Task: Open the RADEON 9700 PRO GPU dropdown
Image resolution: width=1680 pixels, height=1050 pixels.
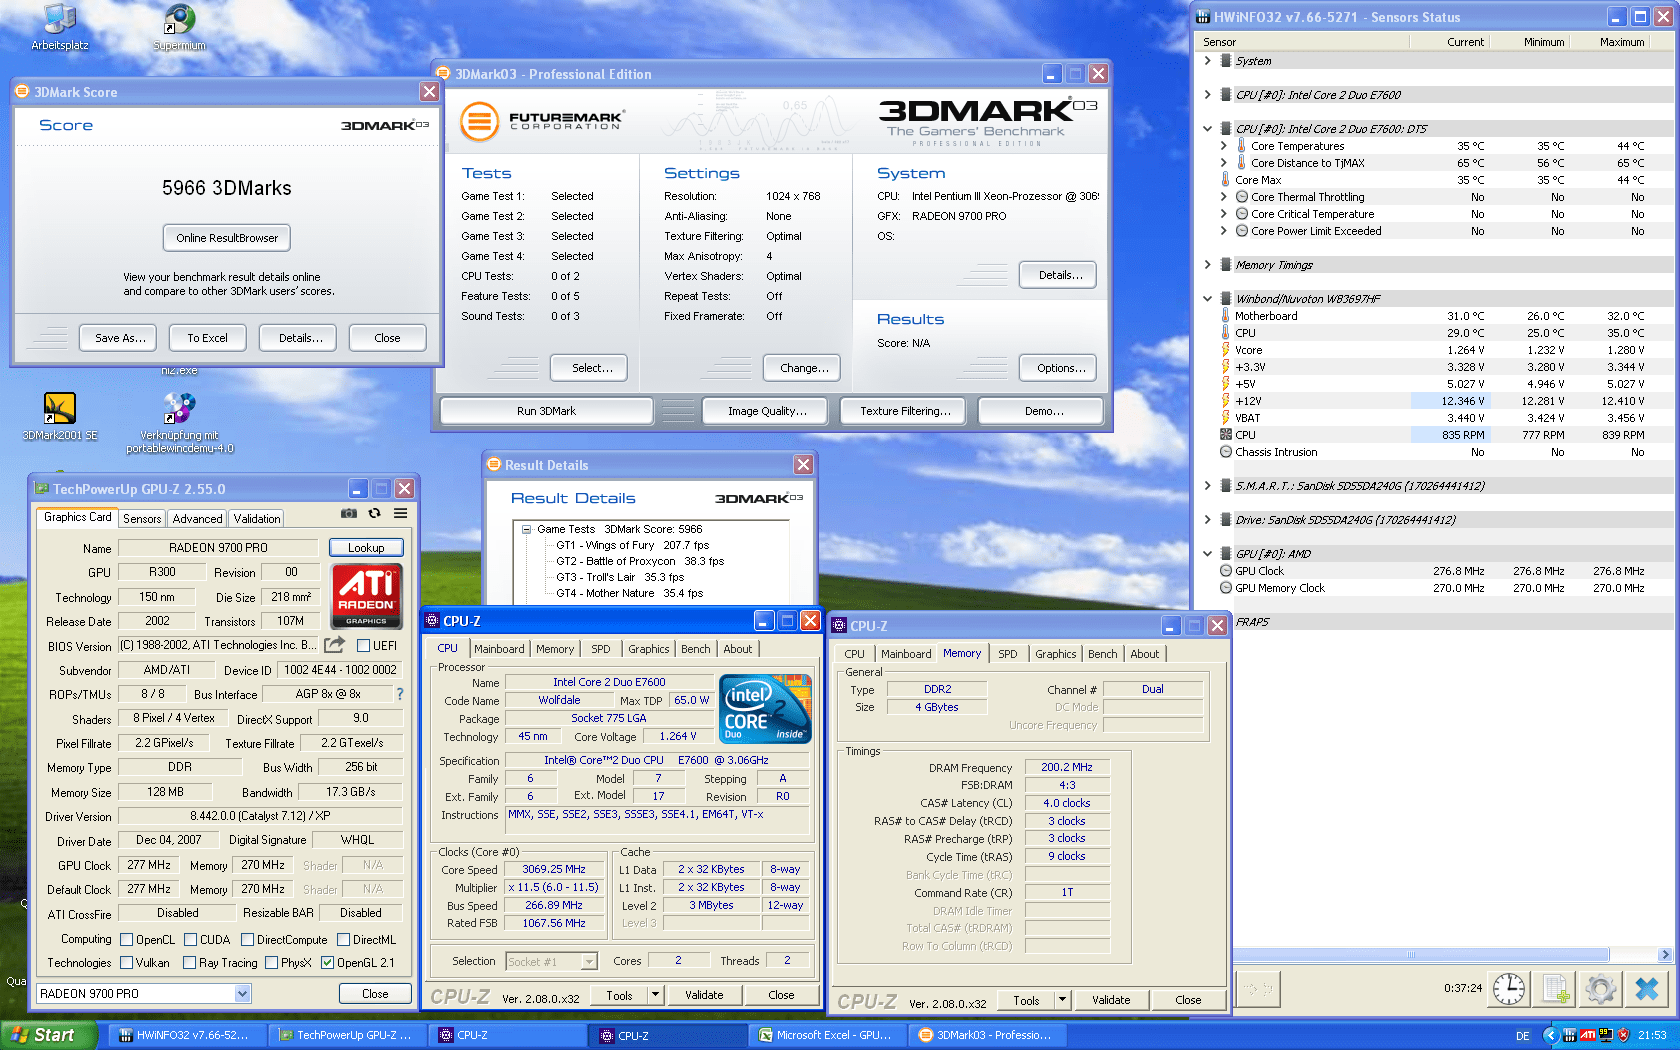Action: (242, 993)
